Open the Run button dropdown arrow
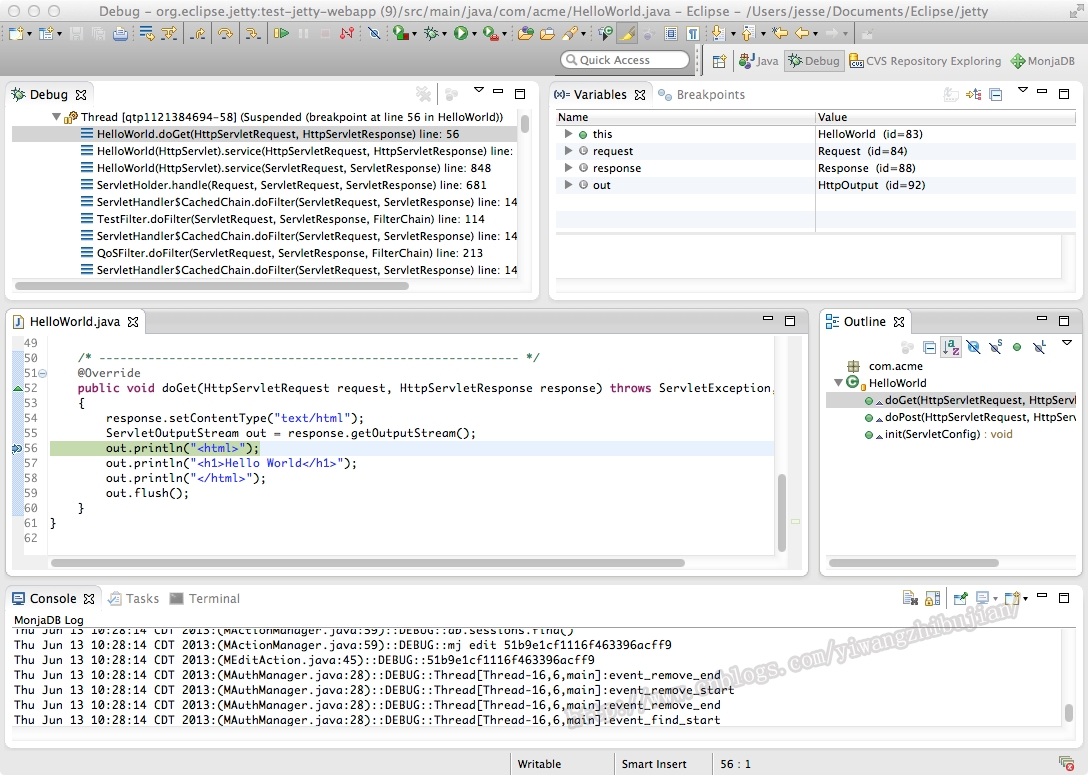The image size is (1088, 775). 475,34
